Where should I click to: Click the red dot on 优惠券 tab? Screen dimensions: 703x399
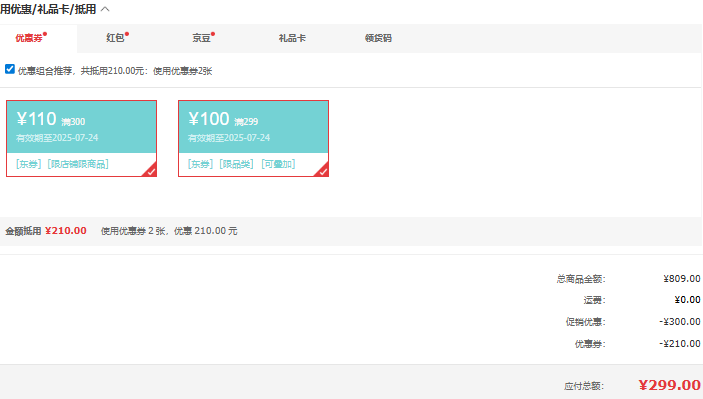45,34
